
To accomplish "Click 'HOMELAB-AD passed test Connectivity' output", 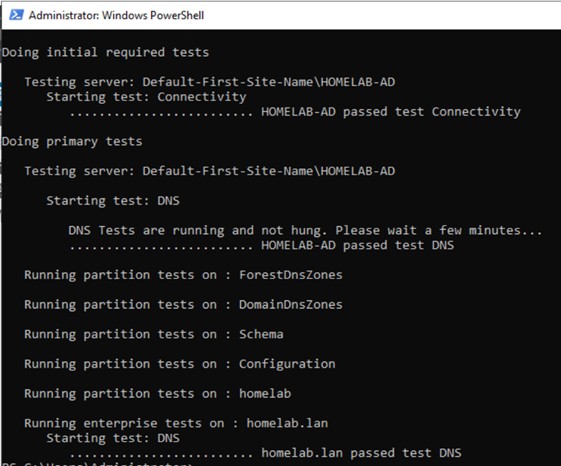I will click(x=391, y=112).
